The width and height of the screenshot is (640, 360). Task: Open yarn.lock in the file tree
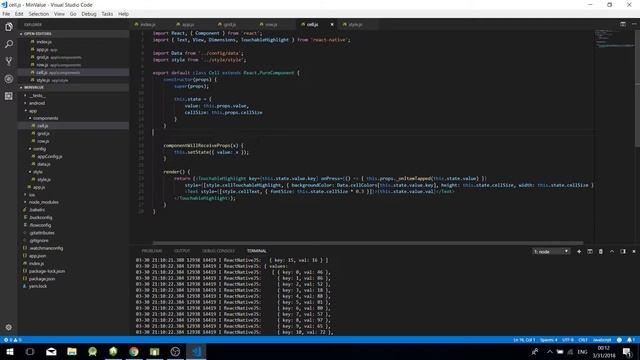[x=38, y=286]
